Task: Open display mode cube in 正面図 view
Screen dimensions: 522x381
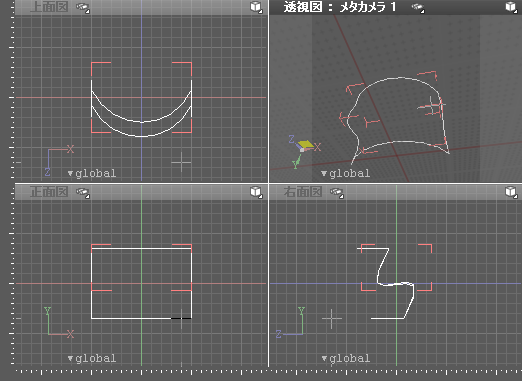Action: pos(256,192)
